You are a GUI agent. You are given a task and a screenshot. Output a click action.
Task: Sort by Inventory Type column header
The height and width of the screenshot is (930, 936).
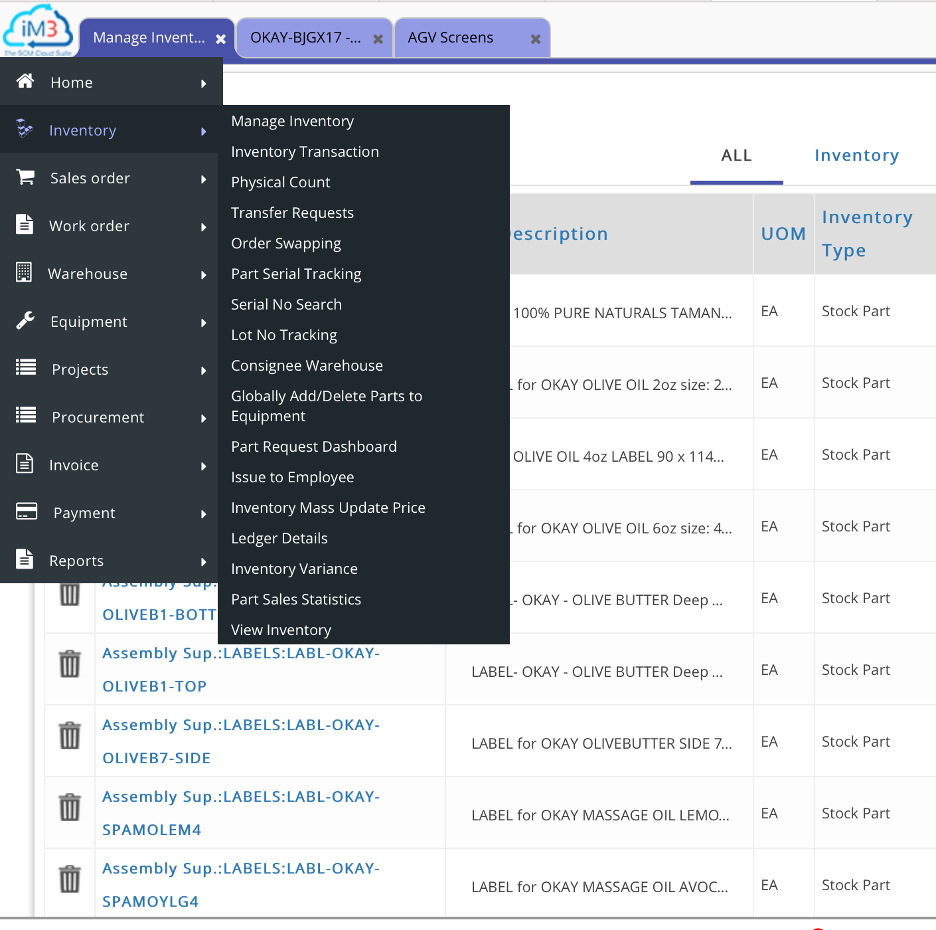click(x=867, y=234)
